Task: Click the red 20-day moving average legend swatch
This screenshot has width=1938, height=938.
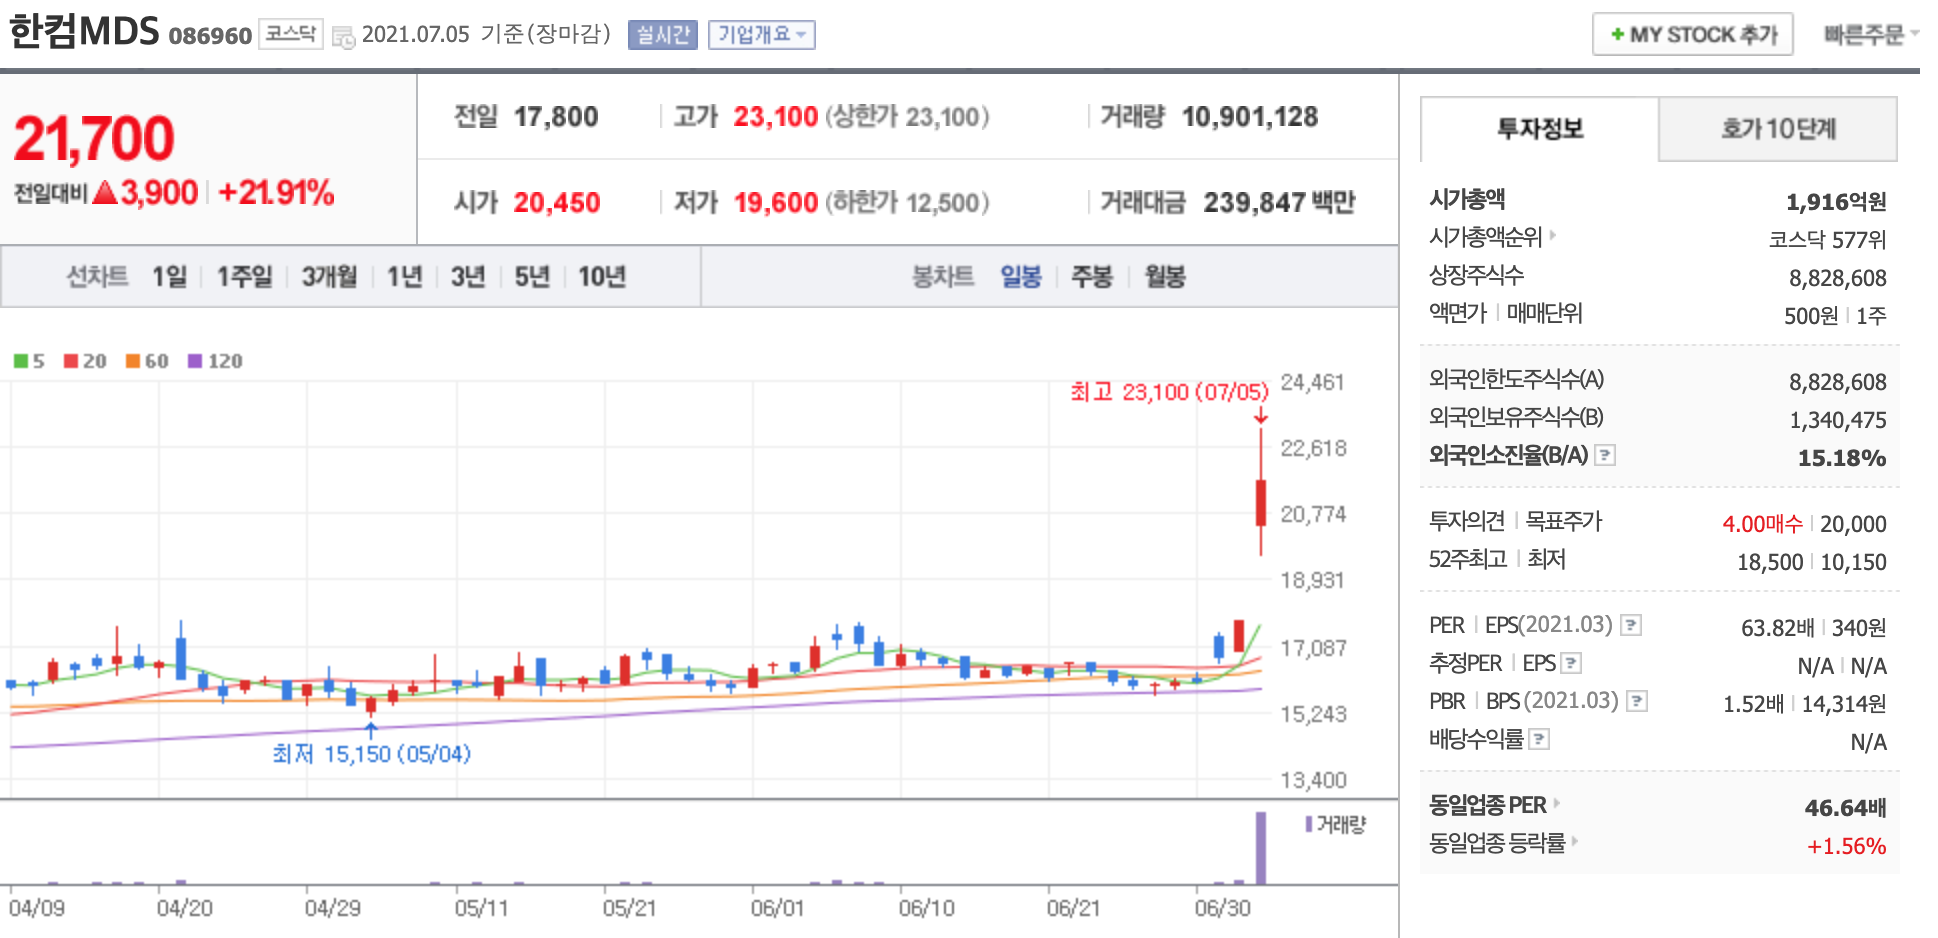Action: coord(71,361)
